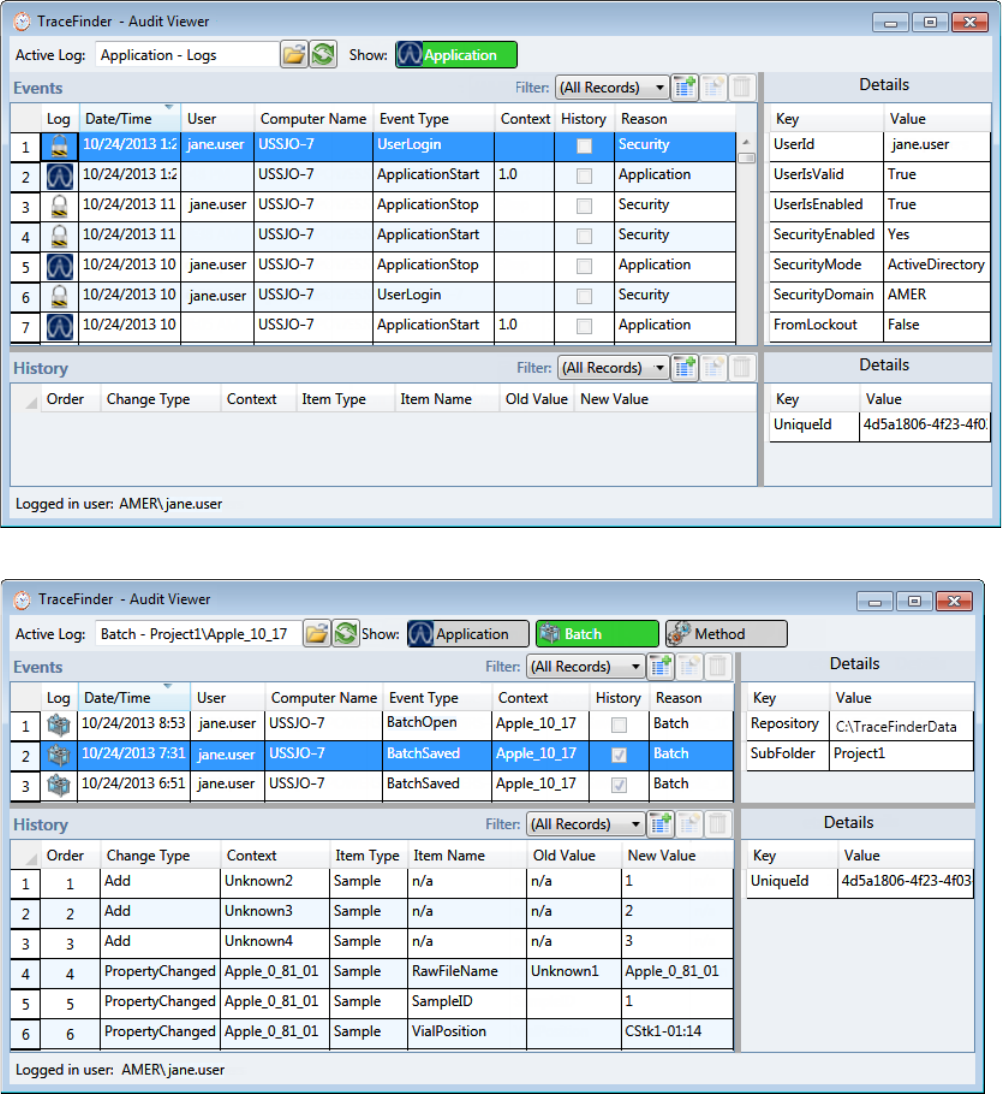The height and width of the screenshot is (1094, 1002).
Task: Open log folder icon in Batch Audit Viewer
Action: tap(316, 634)
